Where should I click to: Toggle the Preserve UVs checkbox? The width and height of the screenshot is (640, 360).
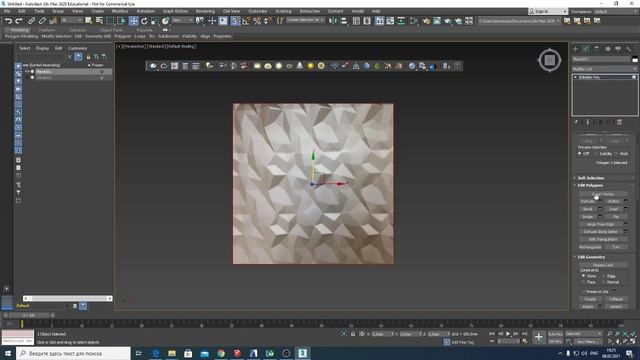pos(584,291)
